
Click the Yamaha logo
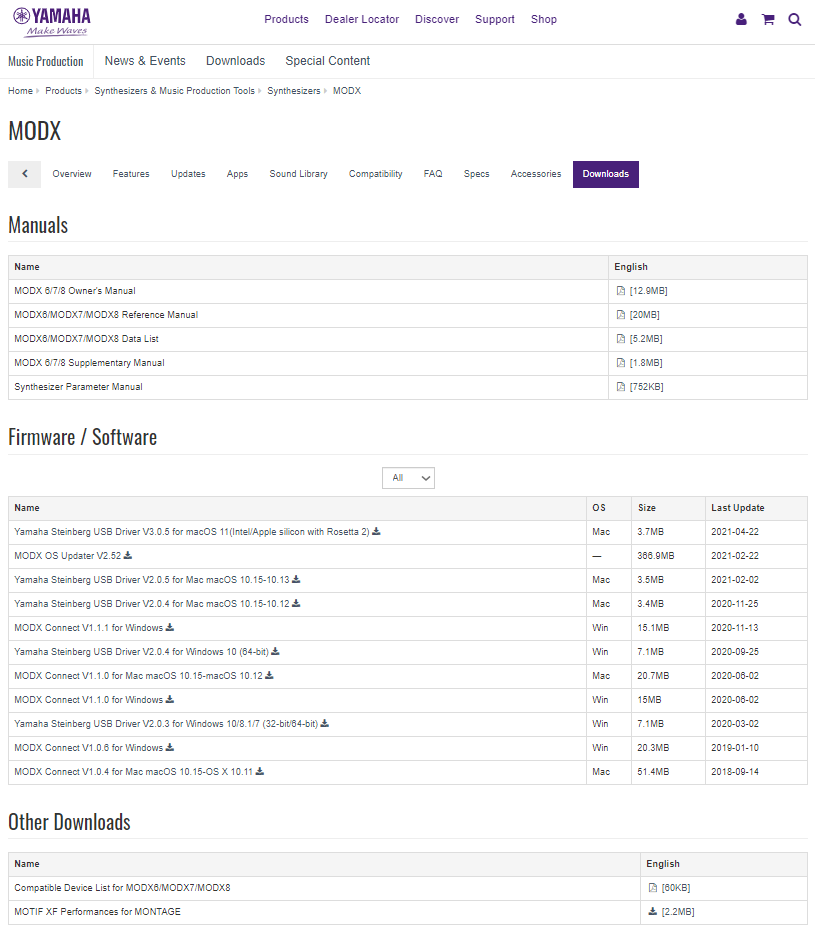(x=52, y=20)
